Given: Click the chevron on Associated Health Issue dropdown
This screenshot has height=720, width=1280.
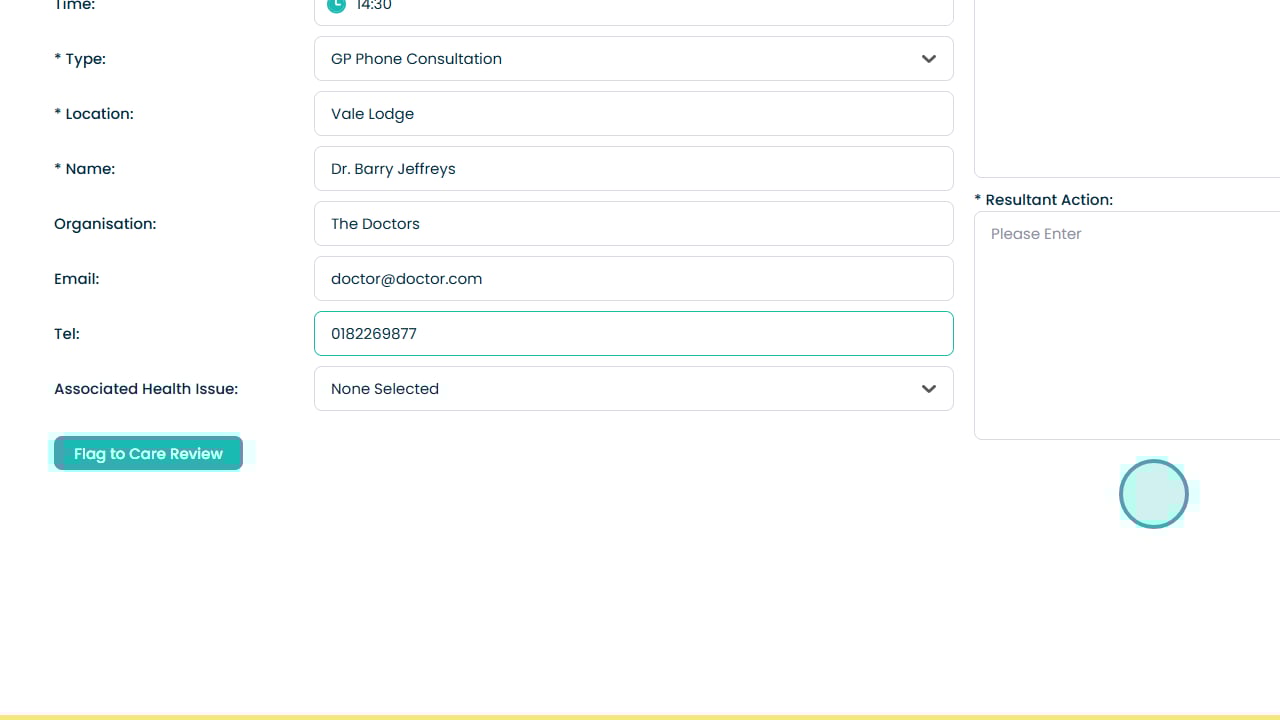Looking at the screenshot, I should [x=929, y=389].
